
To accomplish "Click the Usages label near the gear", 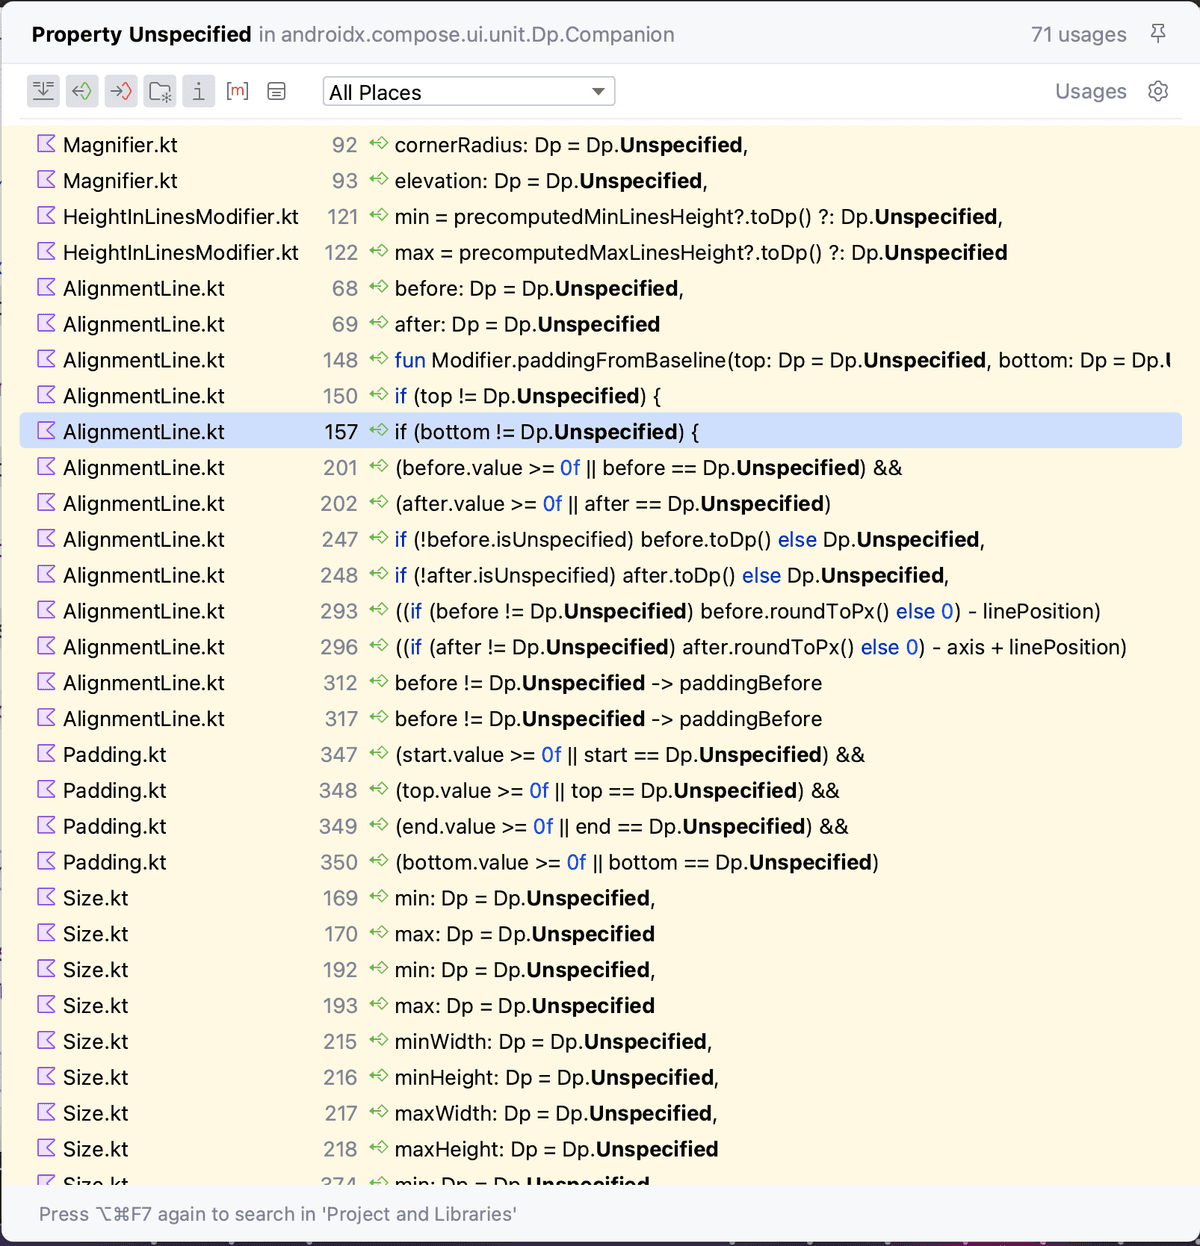I will (1091, 91).
